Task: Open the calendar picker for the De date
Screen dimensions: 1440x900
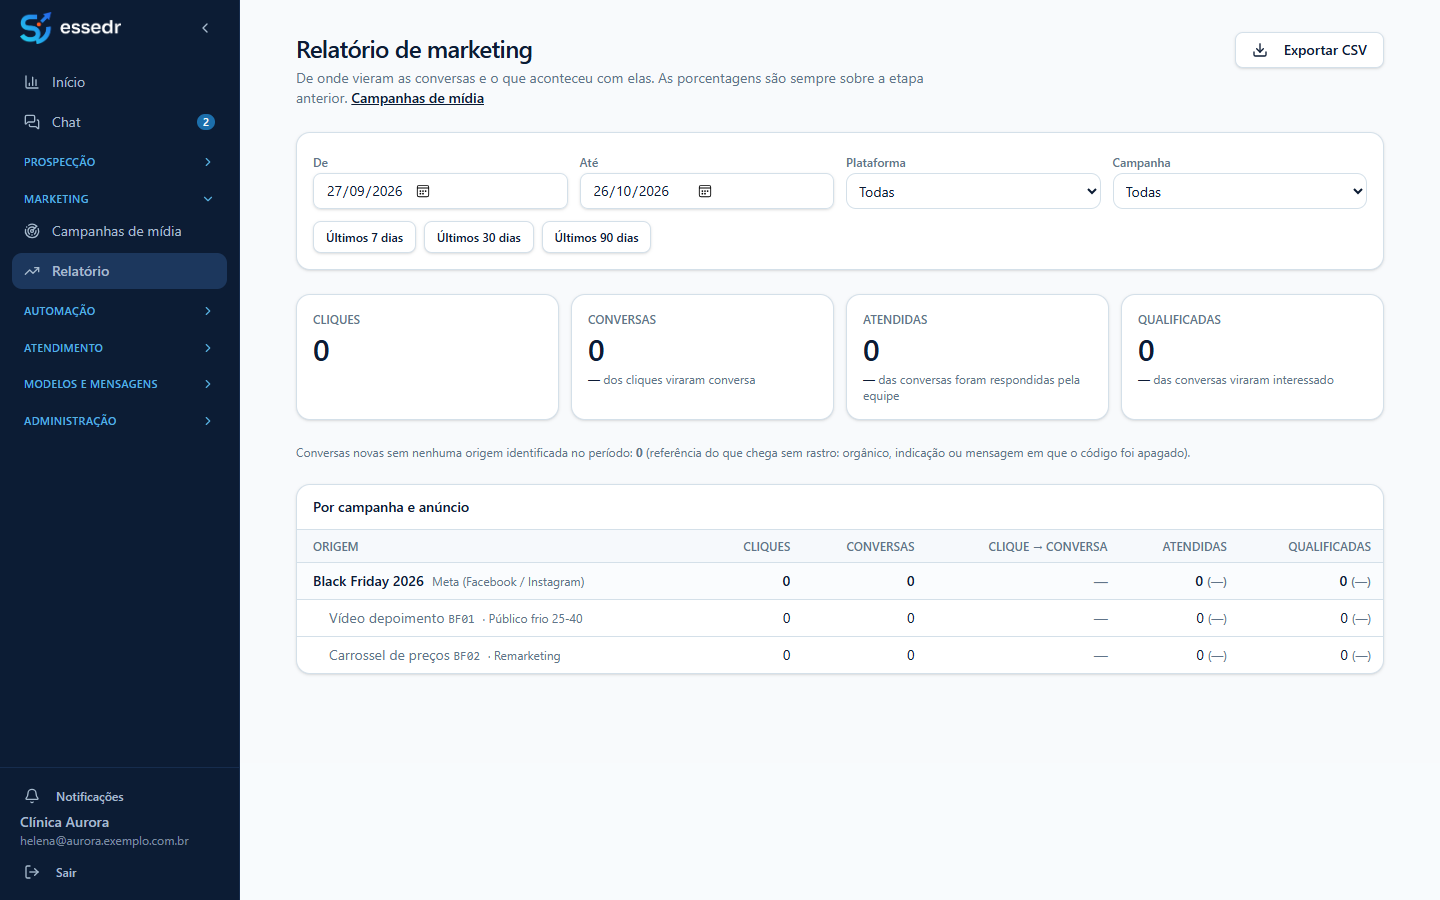Action: 423,191
